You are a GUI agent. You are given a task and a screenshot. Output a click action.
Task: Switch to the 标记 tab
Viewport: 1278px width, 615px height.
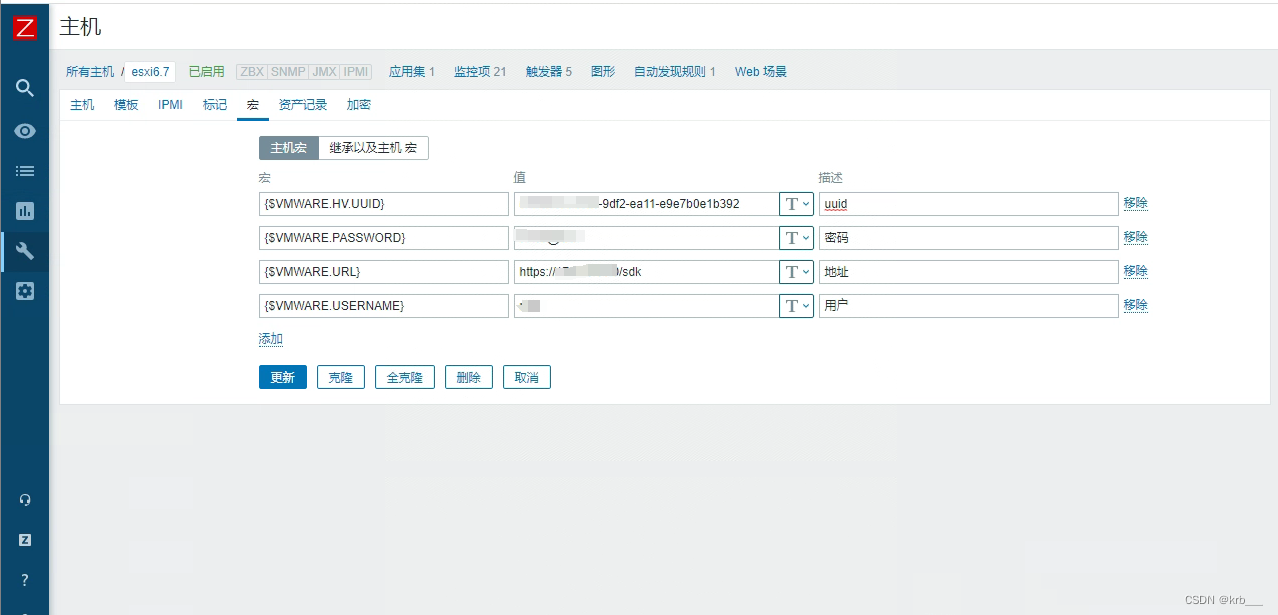[215, 104]
